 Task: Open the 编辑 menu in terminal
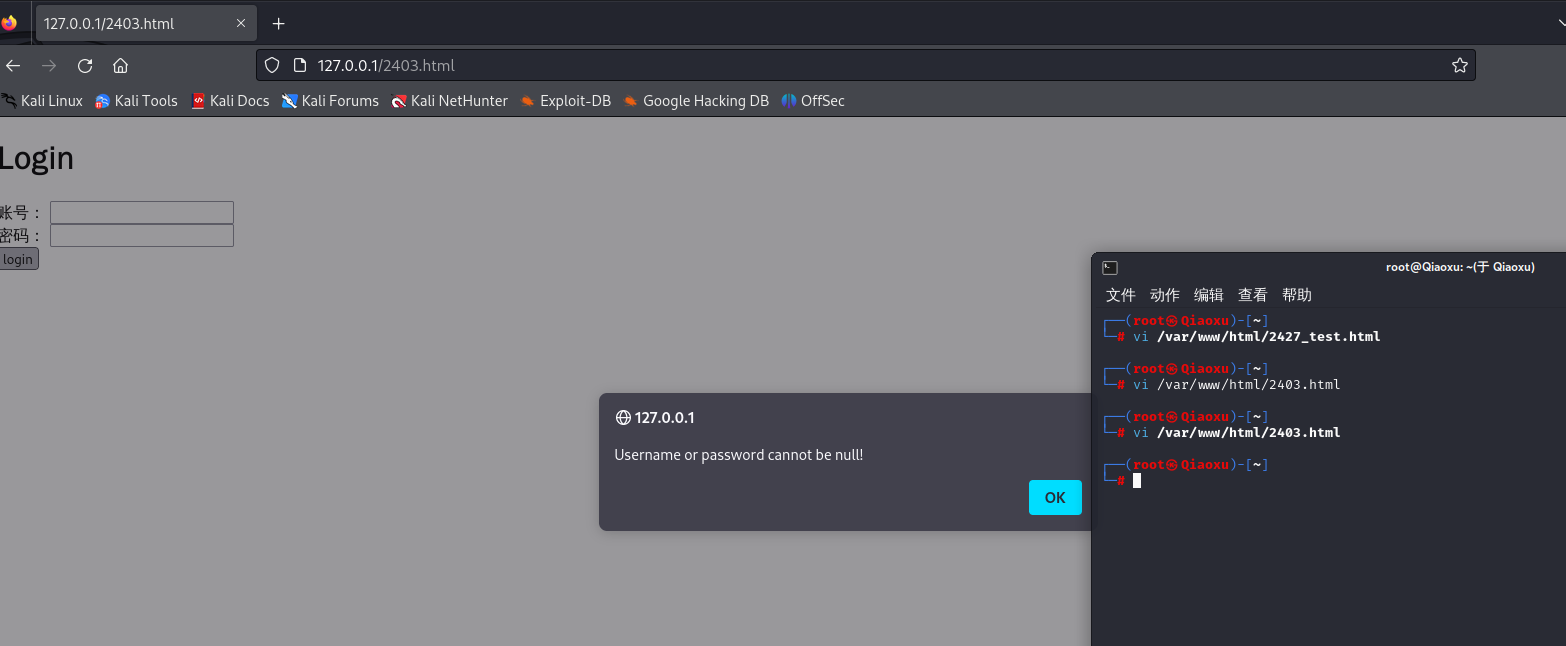pyautogui.click(x=1209, y=295)
